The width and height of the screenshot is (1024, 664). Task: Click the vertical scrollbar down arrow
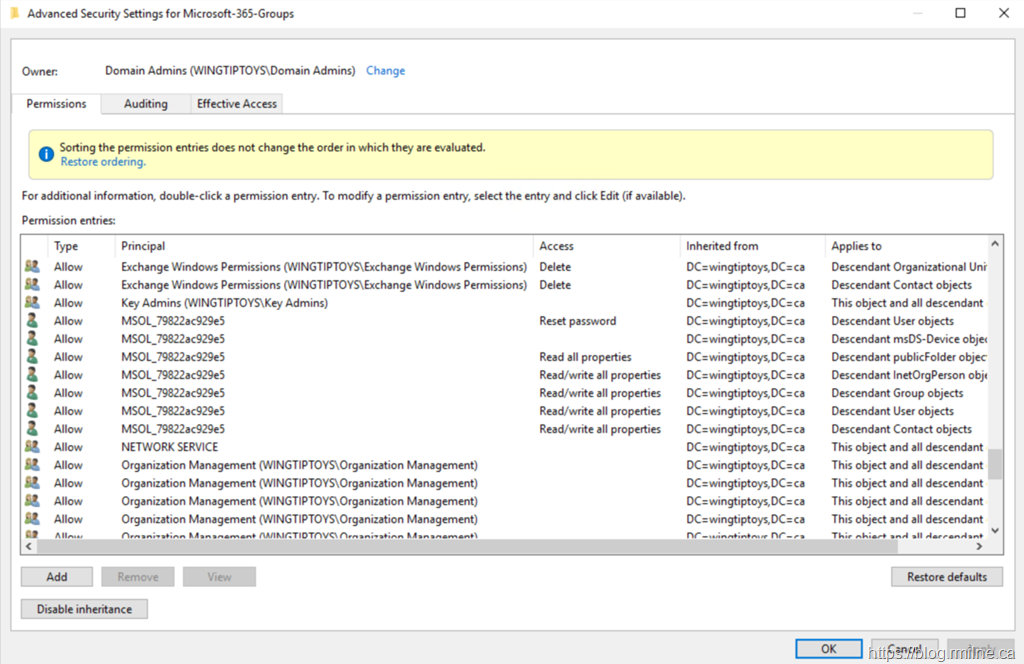(x=995, y=530)
